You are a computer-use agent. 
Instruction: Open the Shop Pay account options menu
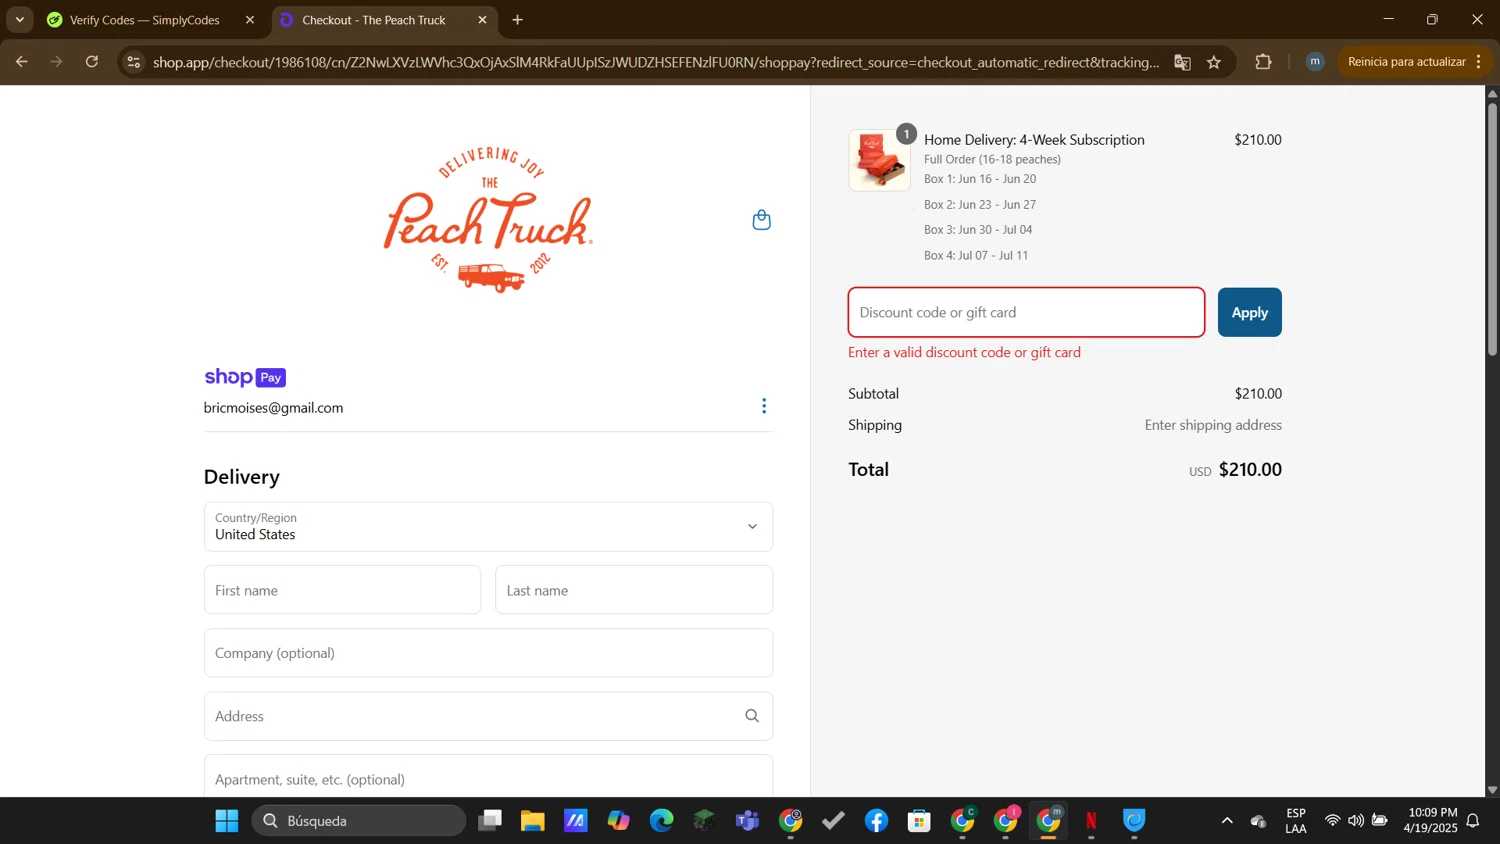pyautogui.click(x=764, y=406)
